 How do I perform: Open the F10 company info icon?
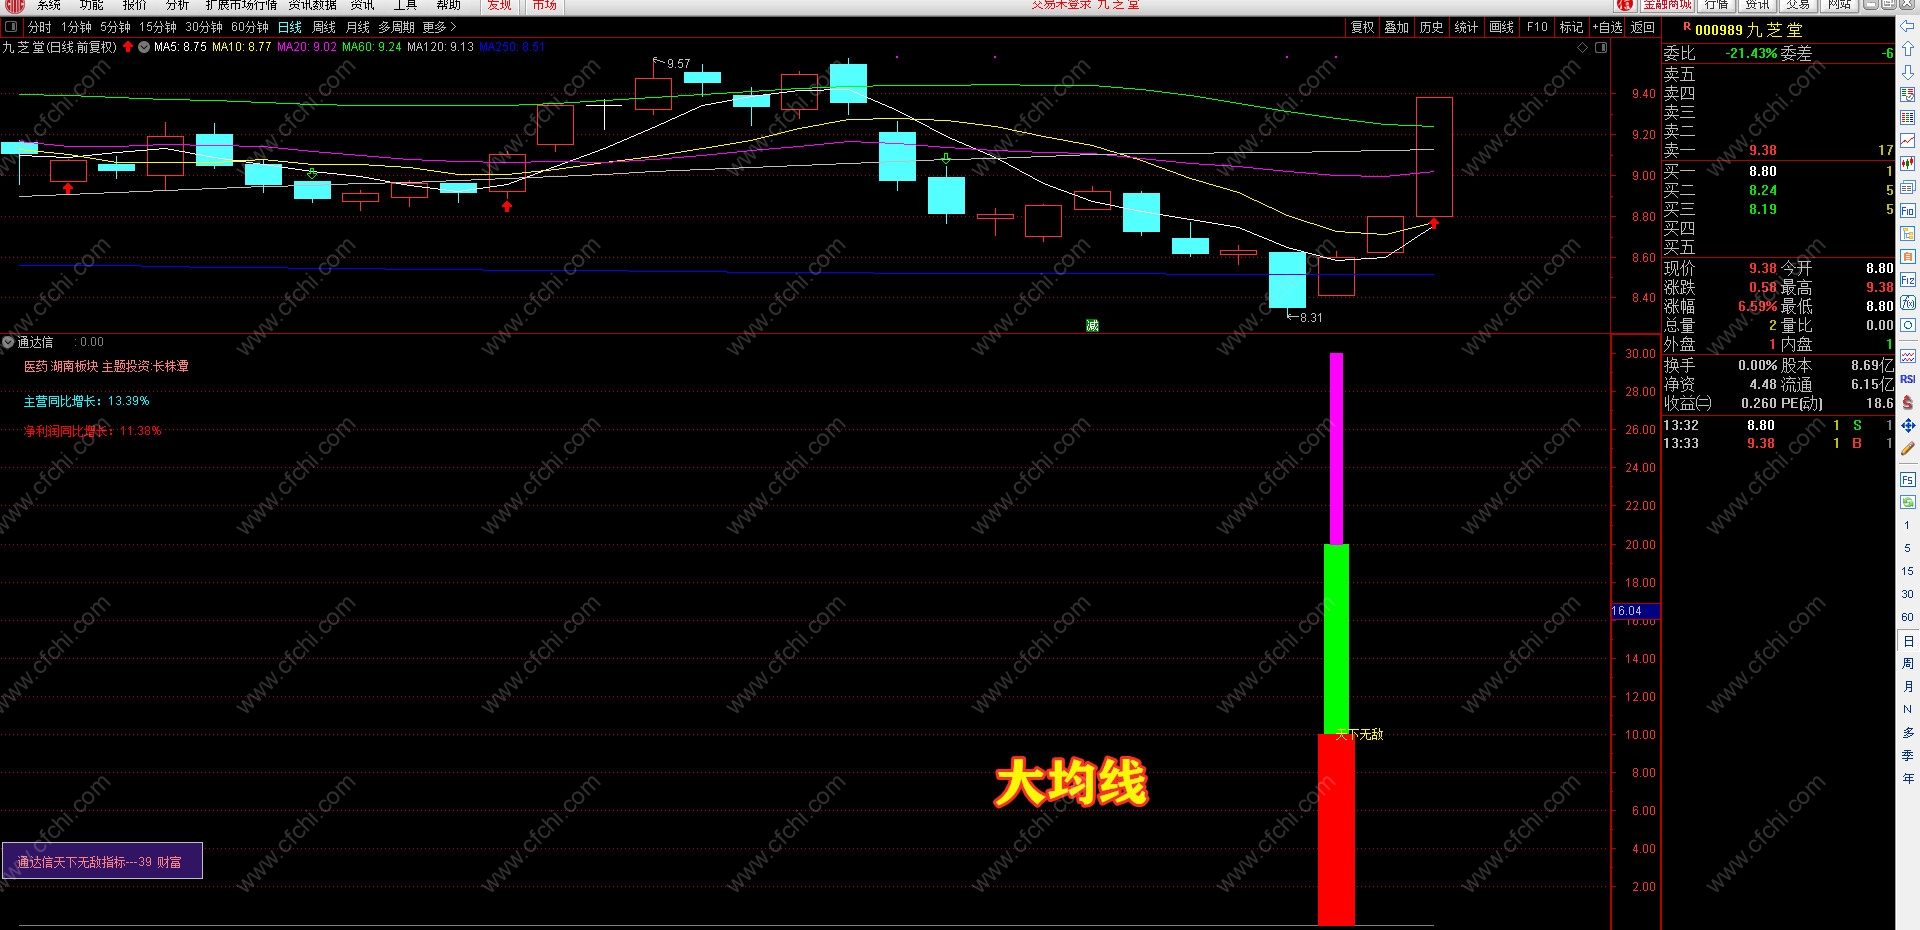coord(1907,210)
